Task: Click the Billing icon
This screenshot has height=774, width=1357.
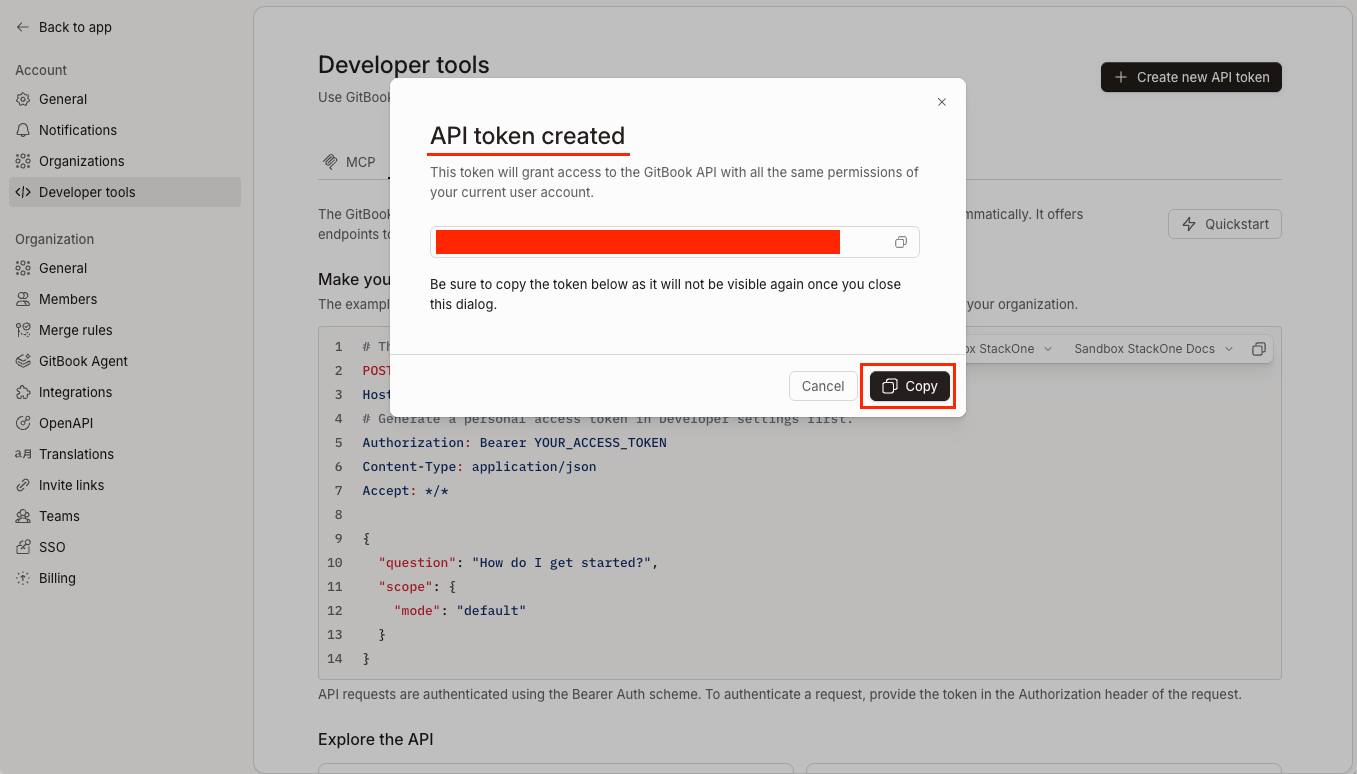Action: click(23, 578)
